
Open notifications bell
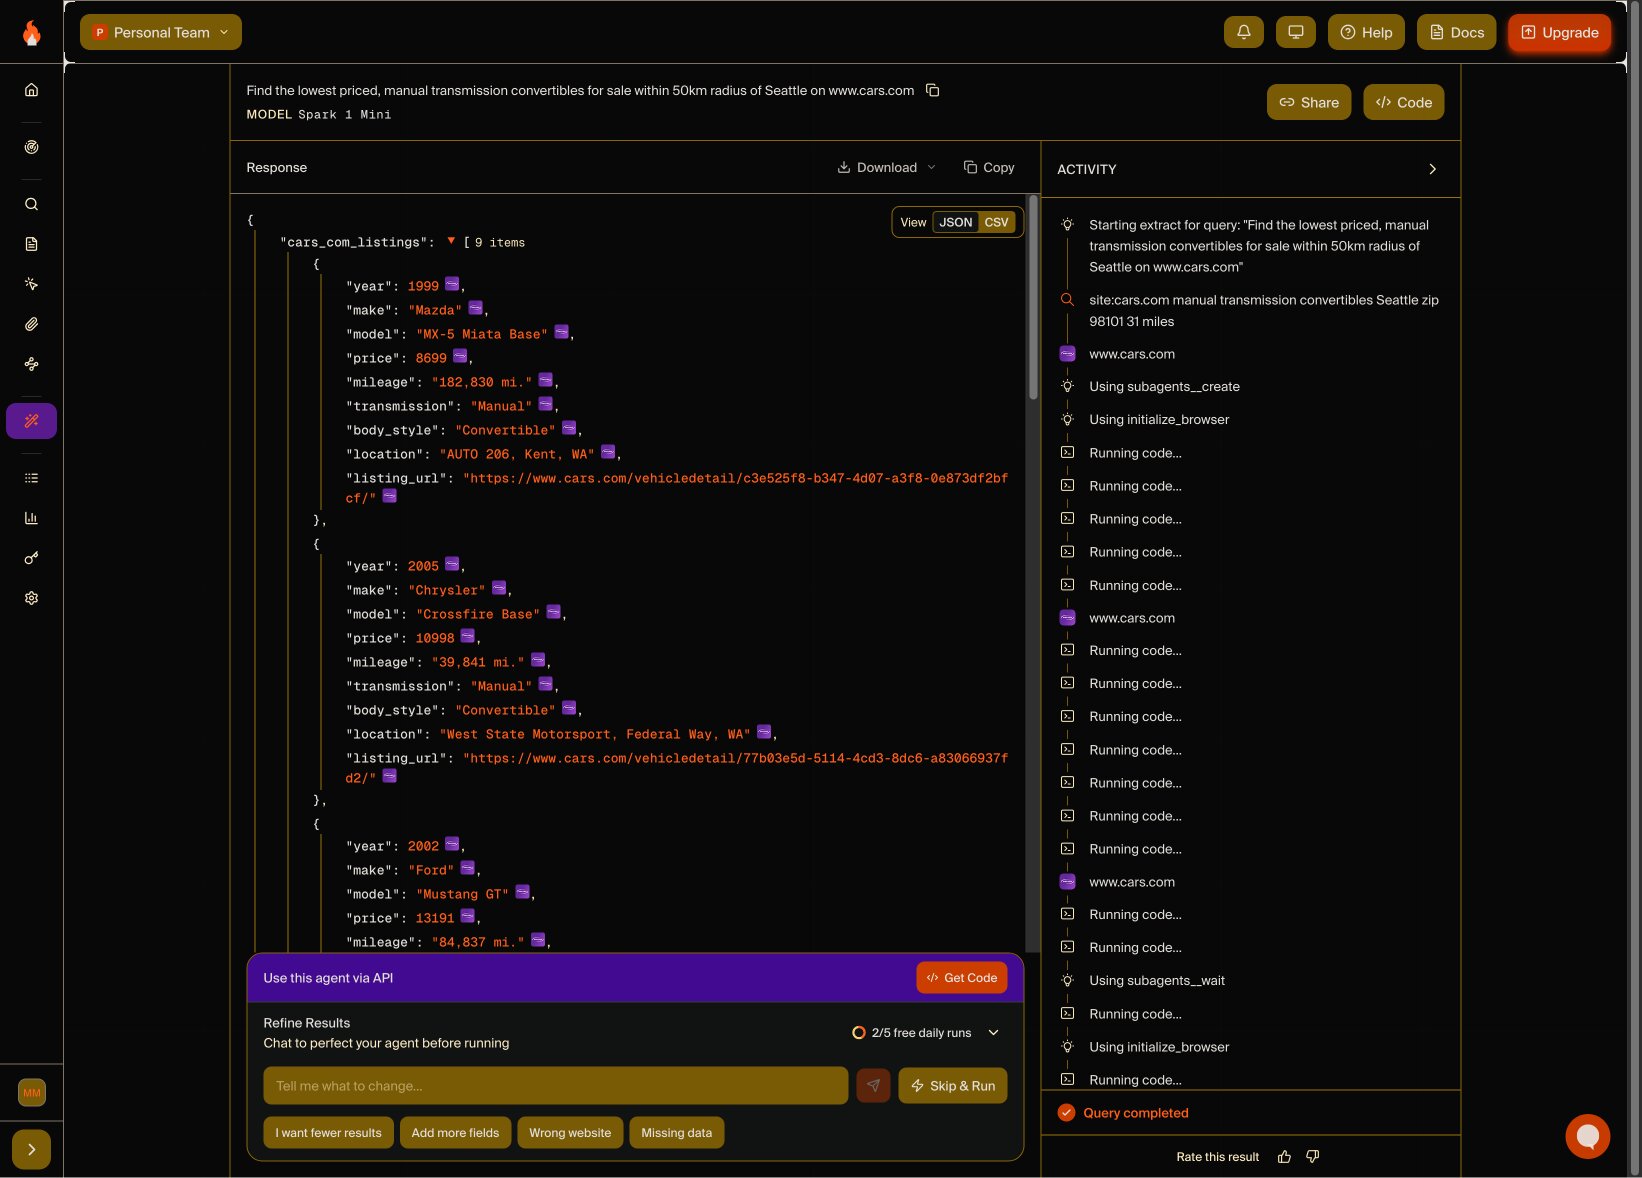(1244, 32)
